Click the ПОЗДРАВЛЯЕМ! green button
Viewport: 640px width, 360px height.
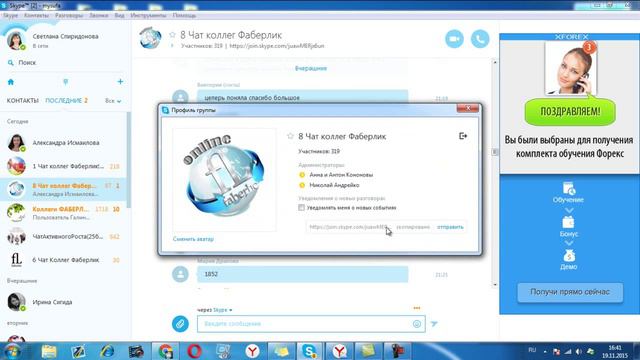pyautogui.click(x=570, y=111)
